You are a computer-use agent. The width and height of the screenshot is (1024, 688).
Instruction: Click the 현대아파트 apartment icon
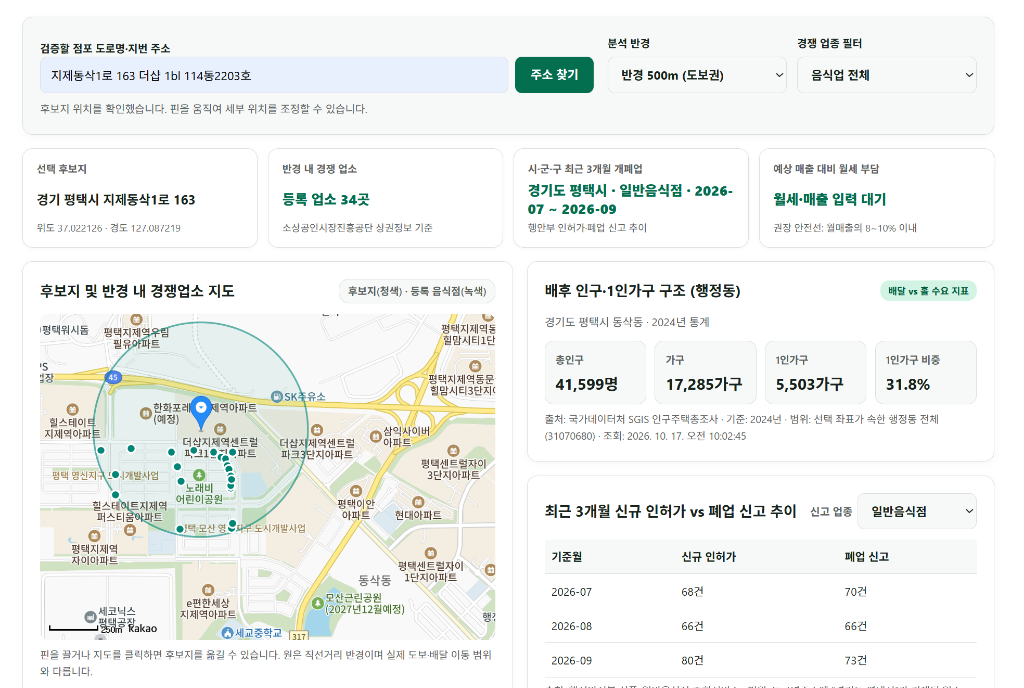(x=418, y=502)
